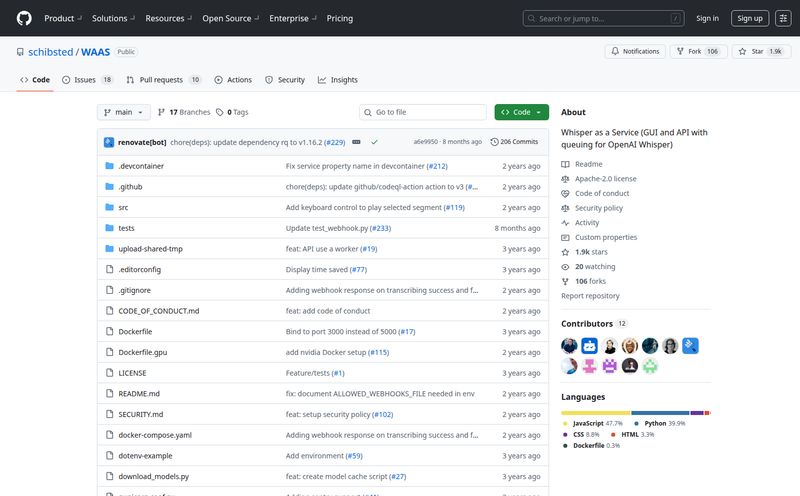Image resolution: width=800 pixels, height=496 pixels.
Task: Expand the Solutions navigation menu
Action: [112, 18]
